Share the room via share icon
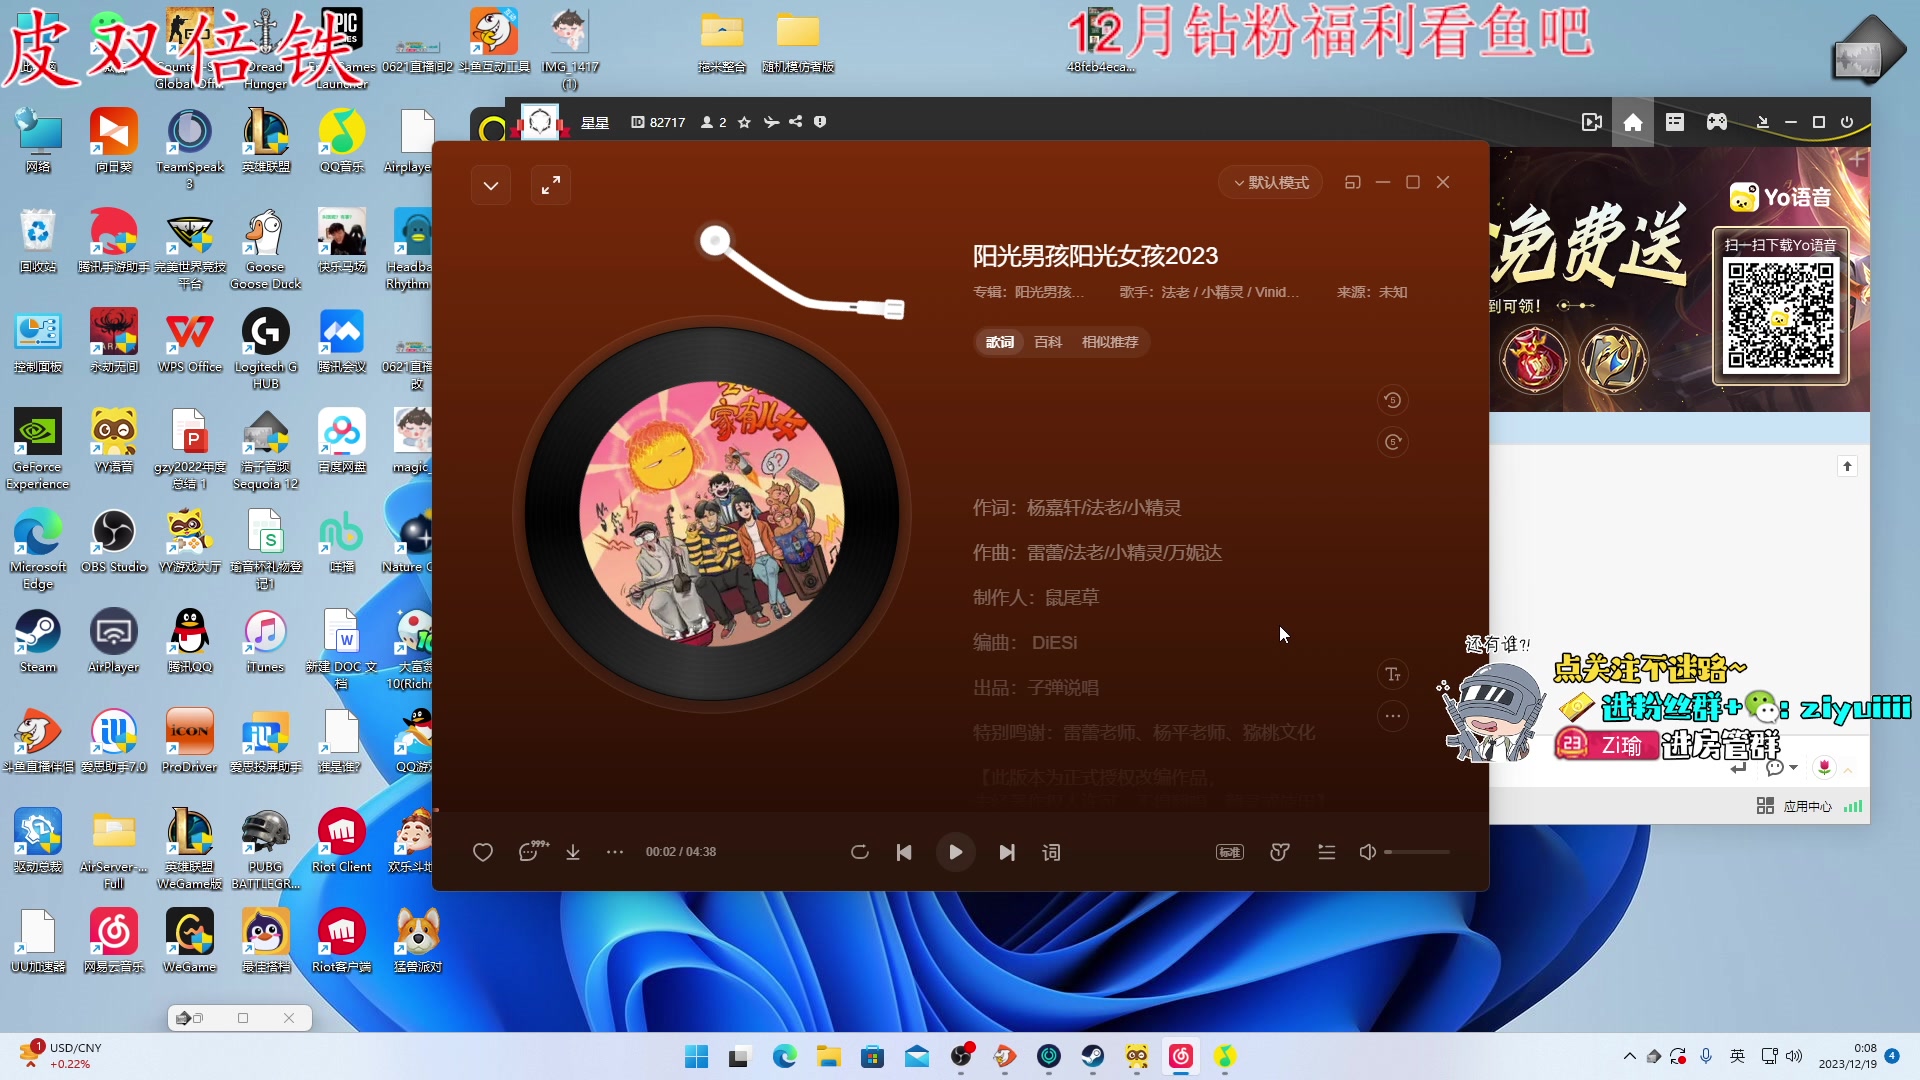 point(796,122)
